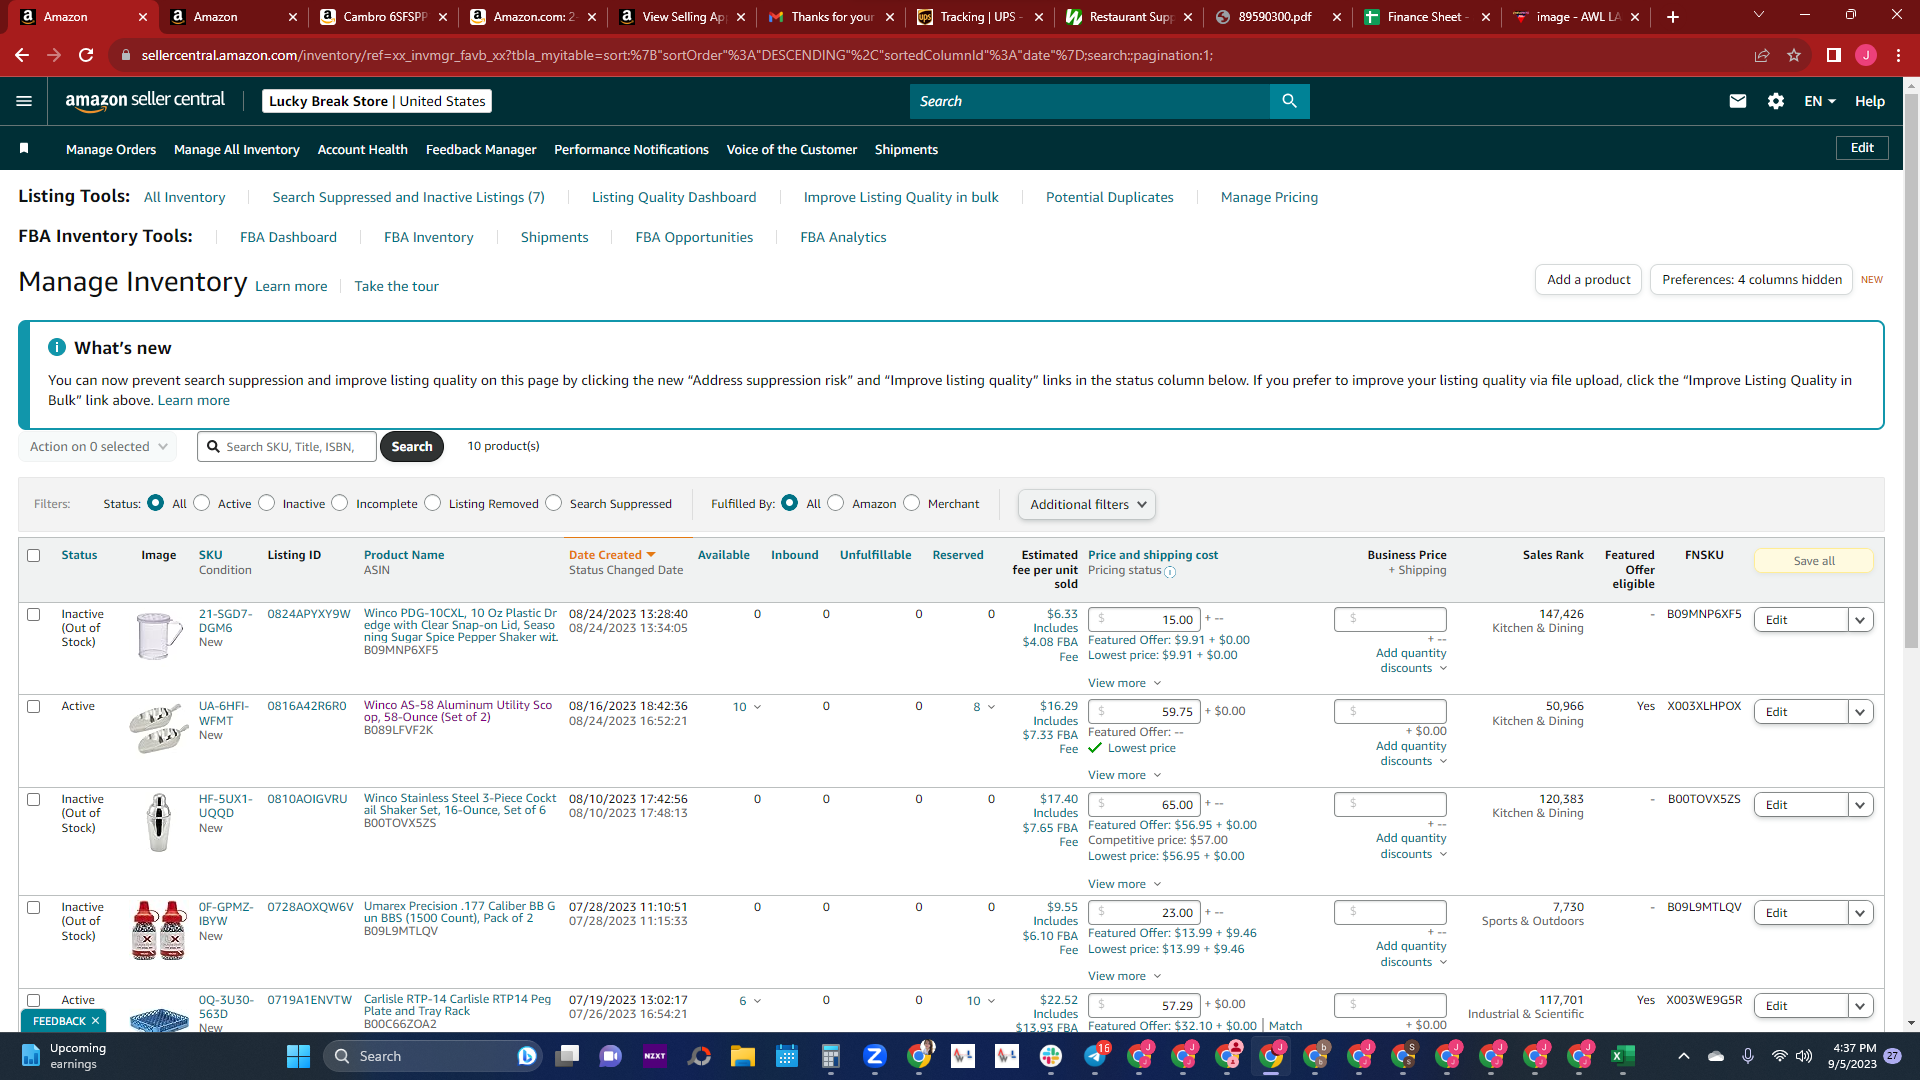Sort by the Date Created column header

pos(612,555)
